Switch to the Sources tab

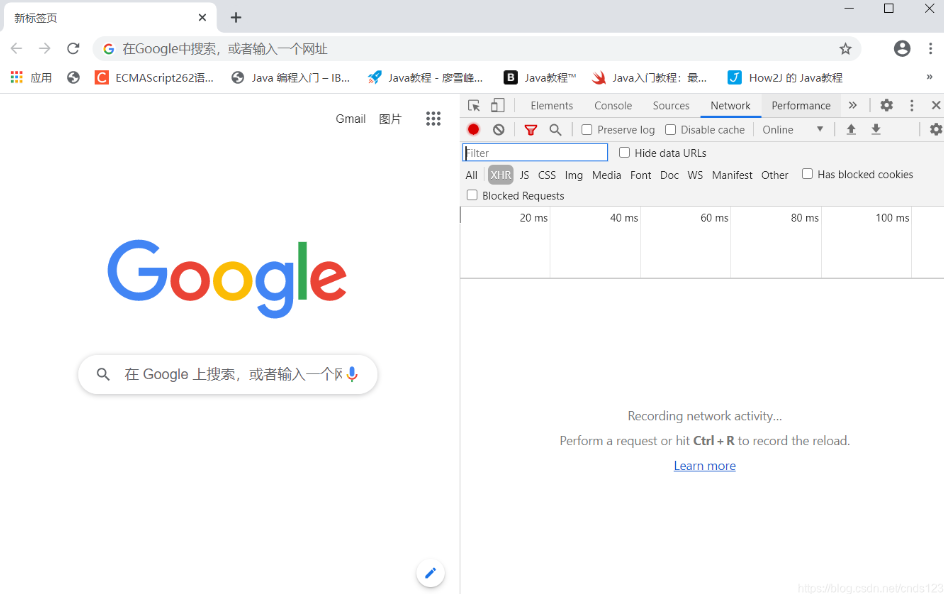pyautogui.click(x=671, y=105)
